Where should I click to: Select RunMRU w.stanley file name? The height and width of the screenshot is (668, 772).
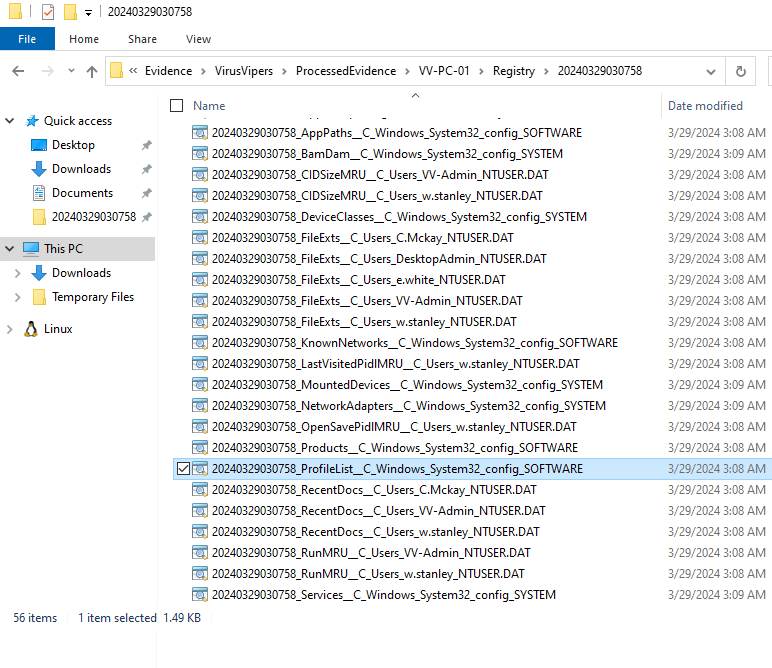[x=368, y=574]
